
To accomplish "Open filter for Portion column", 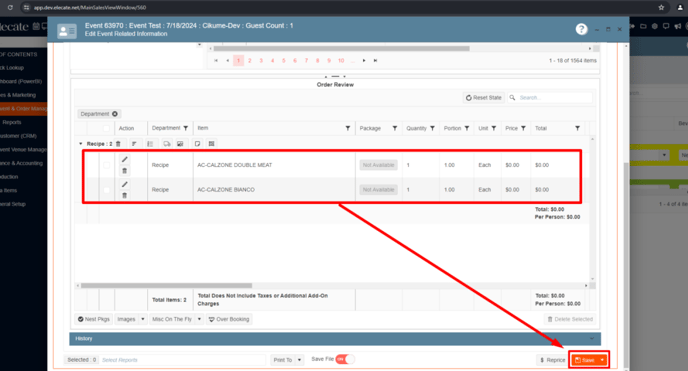I will tap(467, 128).
